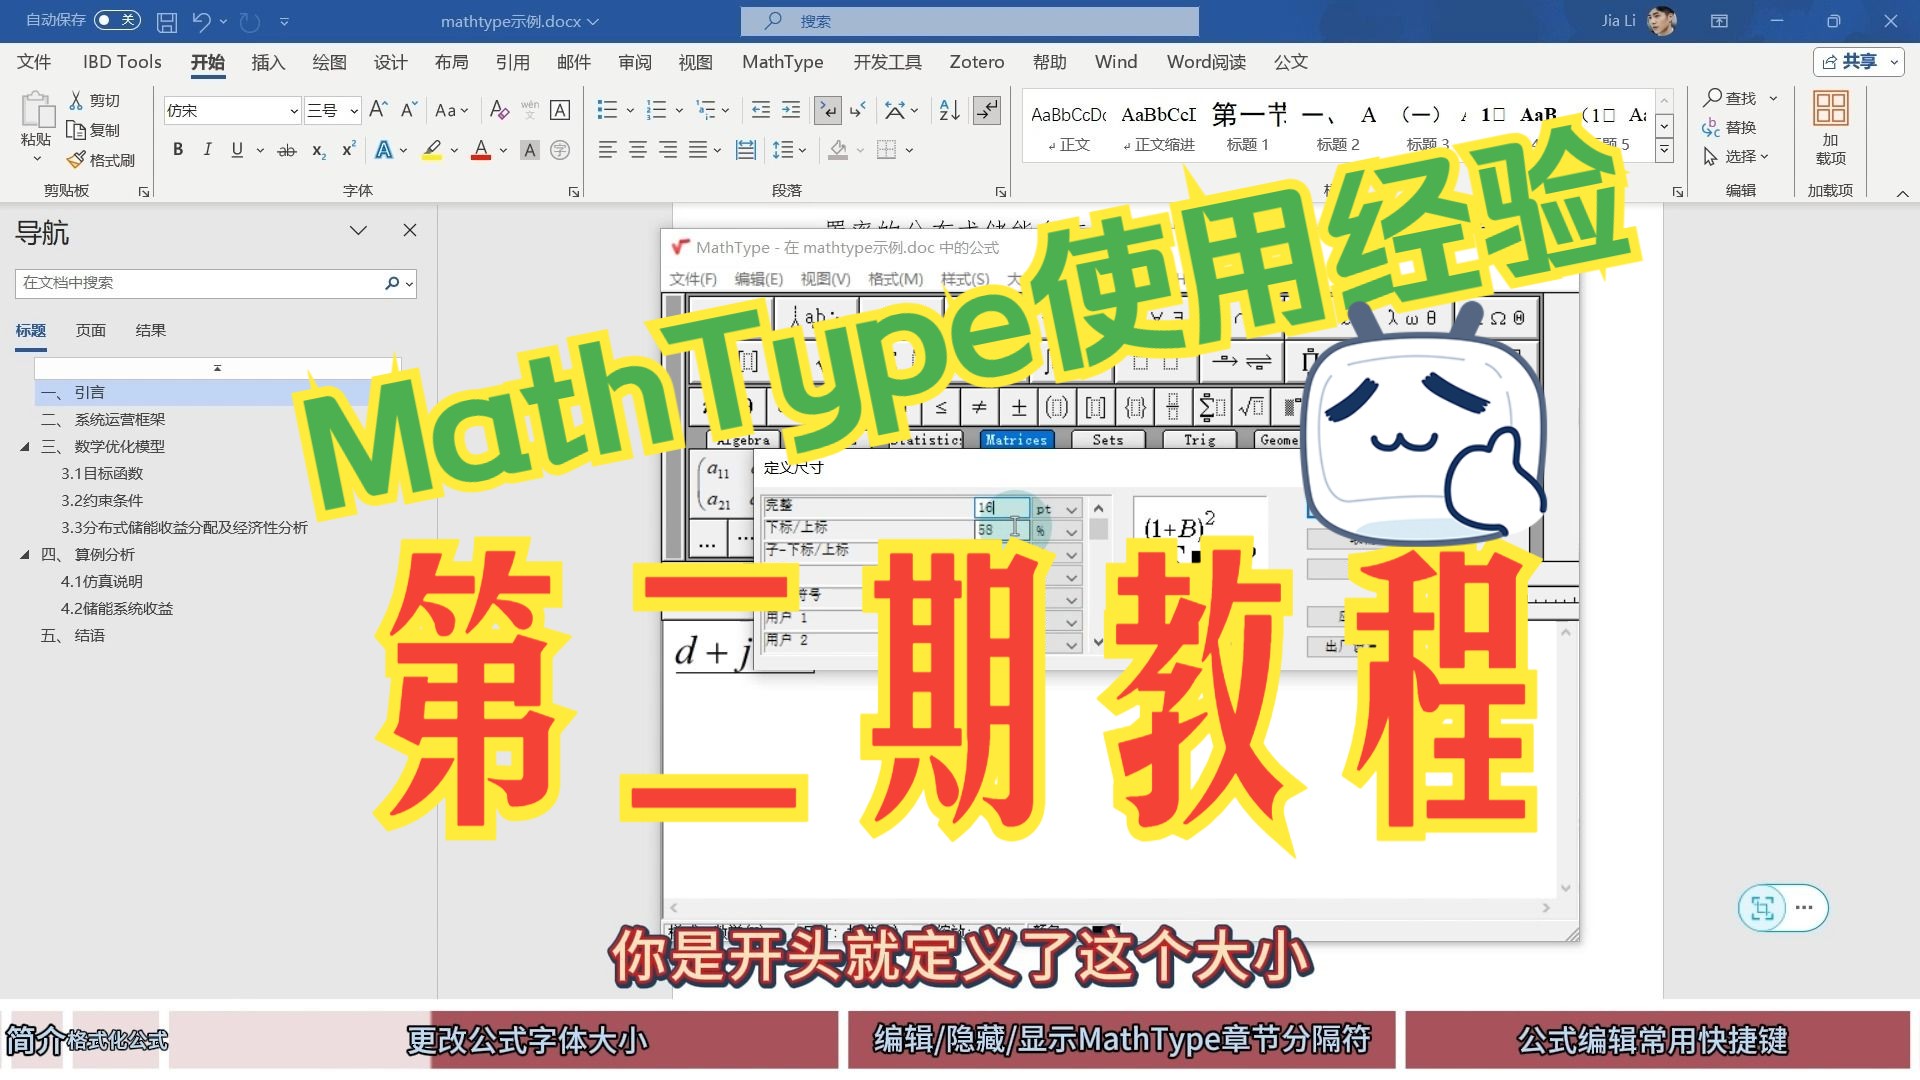Switch to the 开发工具 ribbon tab
The height and width of the screenshot is (1080, 1920).
pyautogui.click(x=887, y=62)
